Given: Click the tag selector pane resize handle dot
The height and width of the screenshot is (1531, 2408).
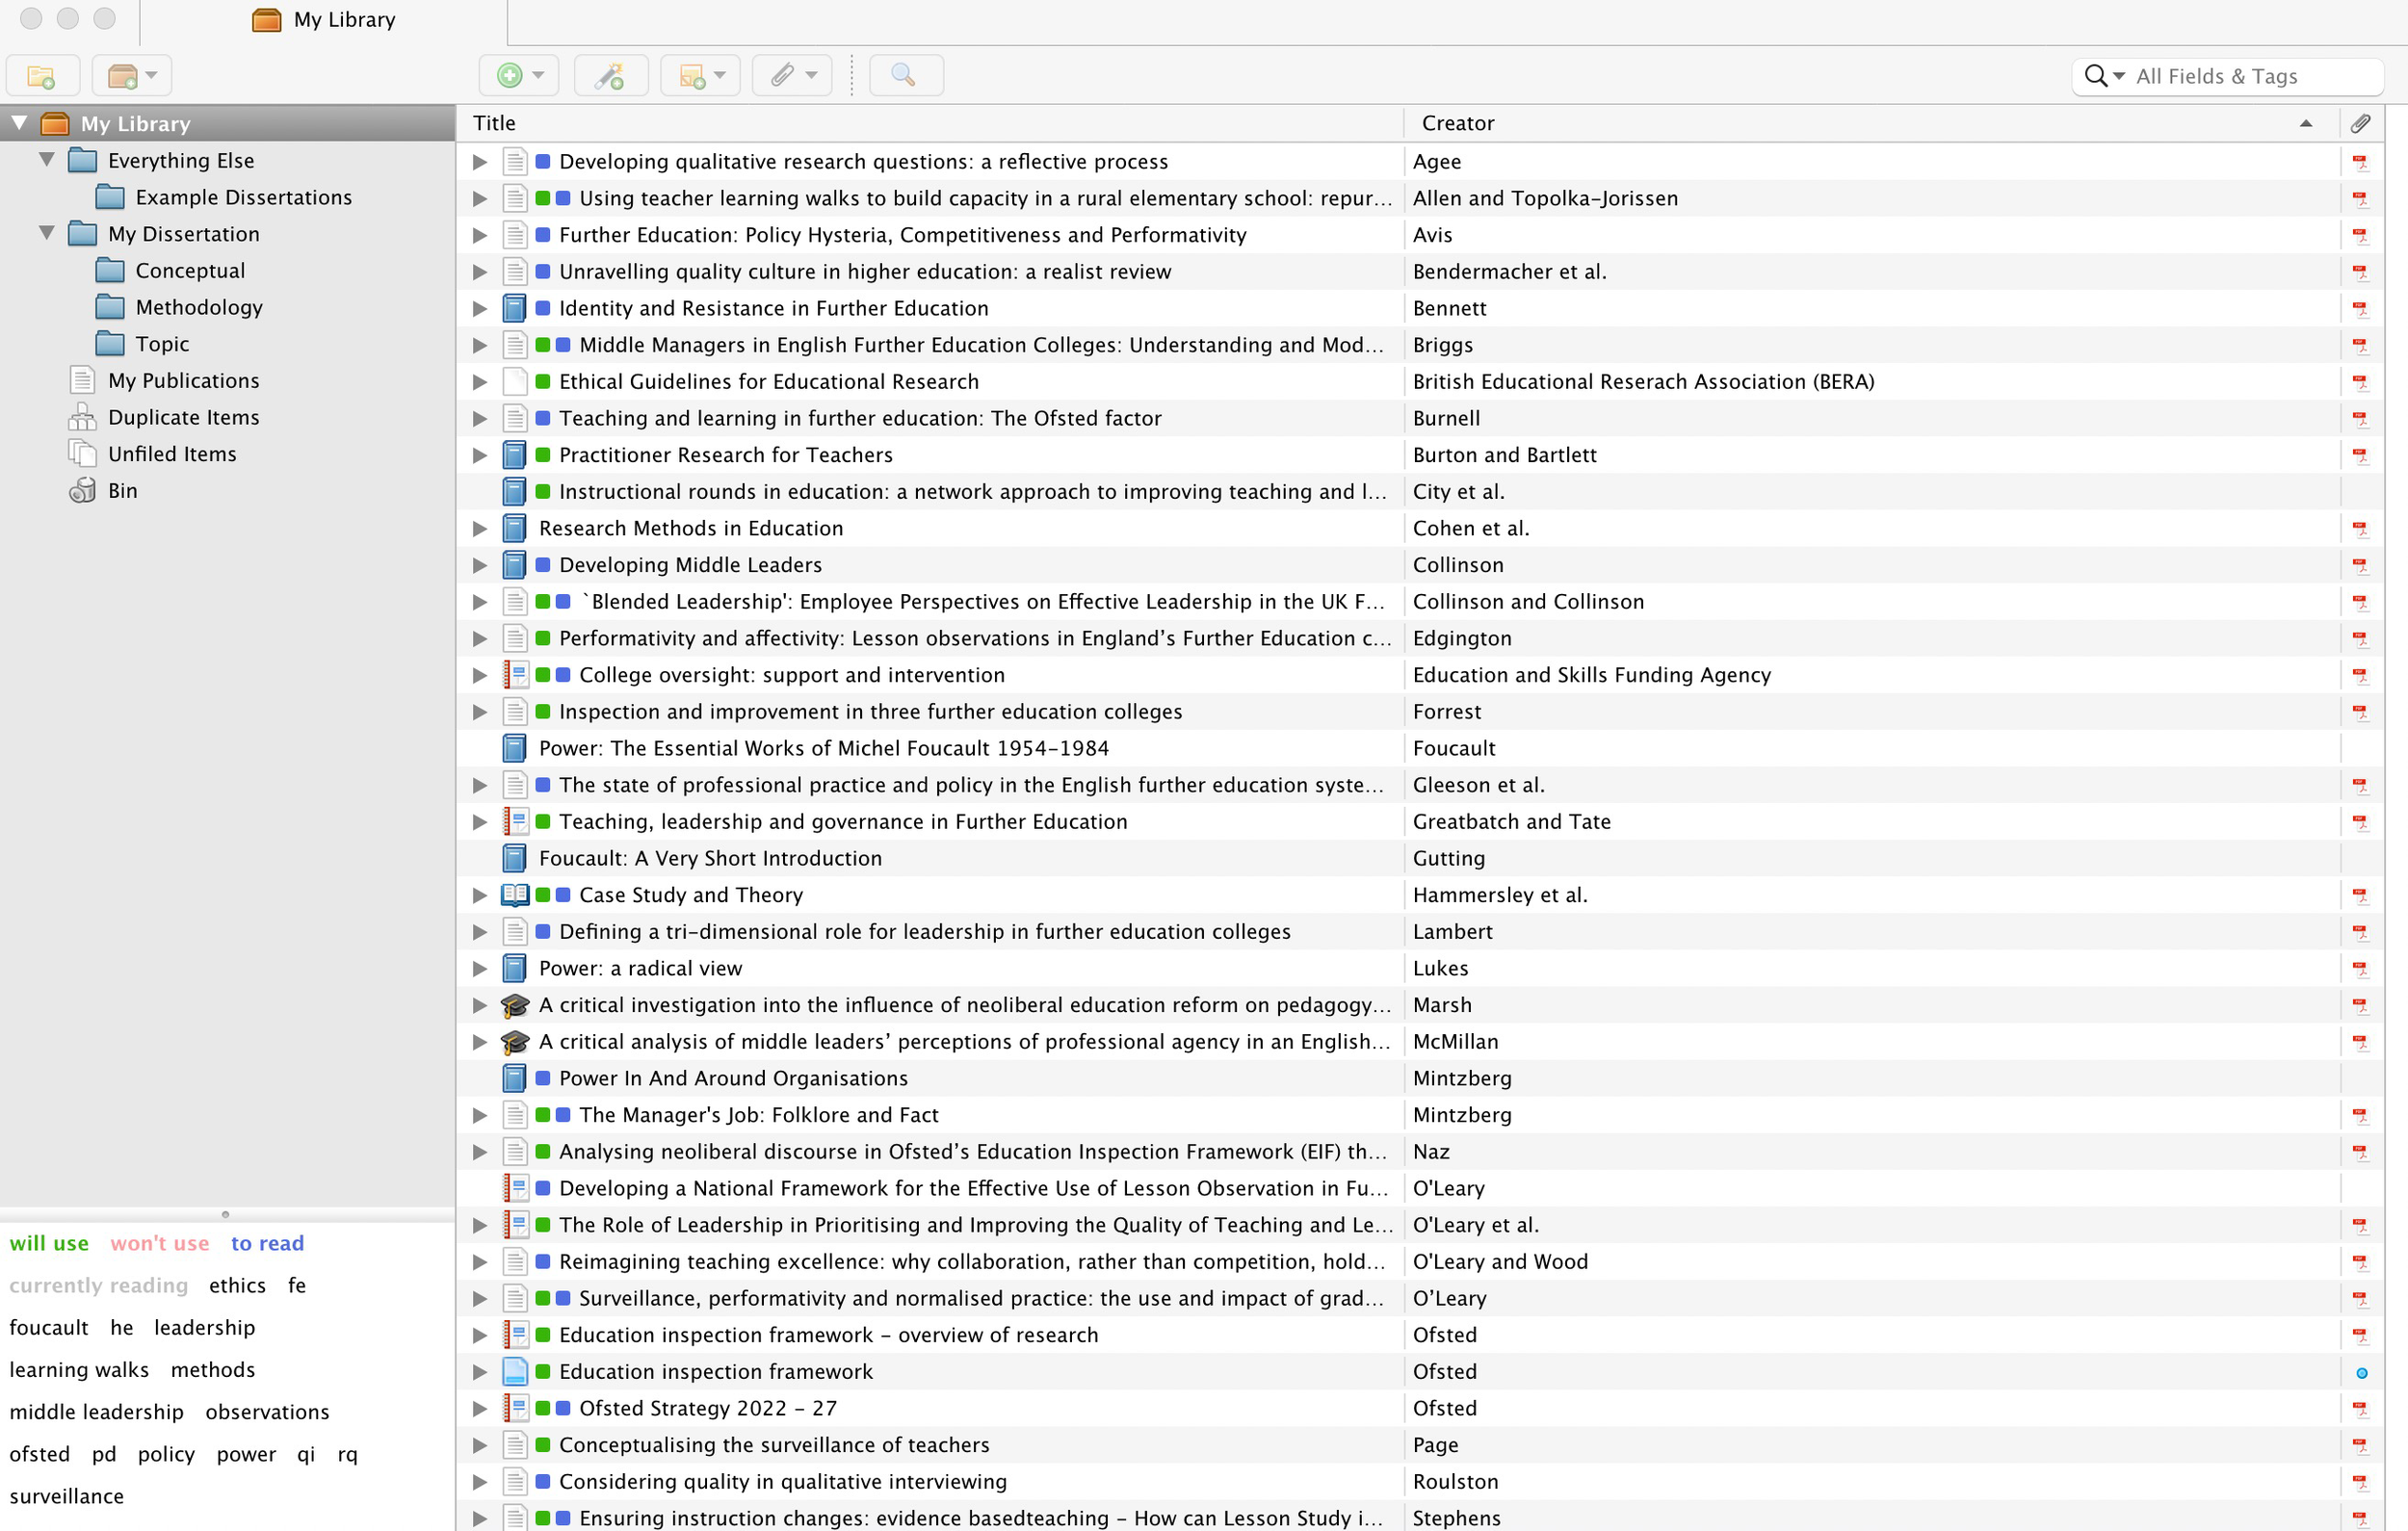Looking at the screenshot, I should click(226, 1214).
